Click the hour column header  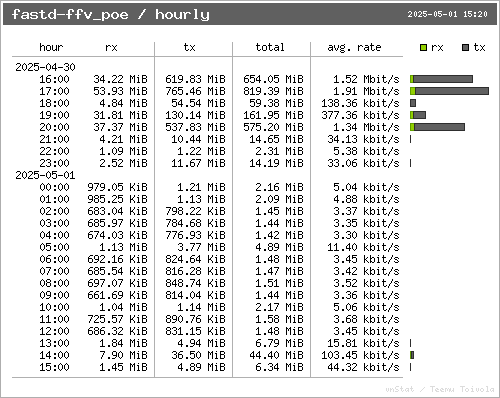51,47
